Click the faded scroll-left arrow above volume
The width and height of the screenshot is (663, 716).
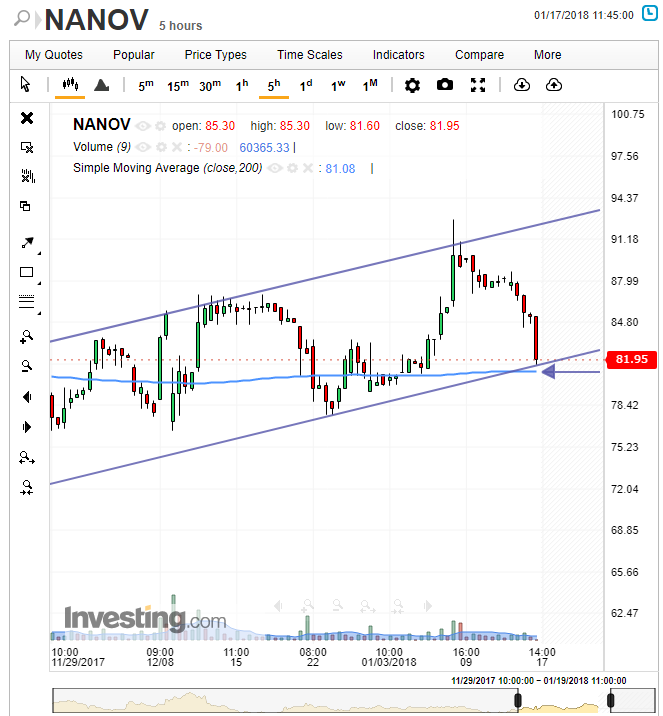(x=278, y=606)
